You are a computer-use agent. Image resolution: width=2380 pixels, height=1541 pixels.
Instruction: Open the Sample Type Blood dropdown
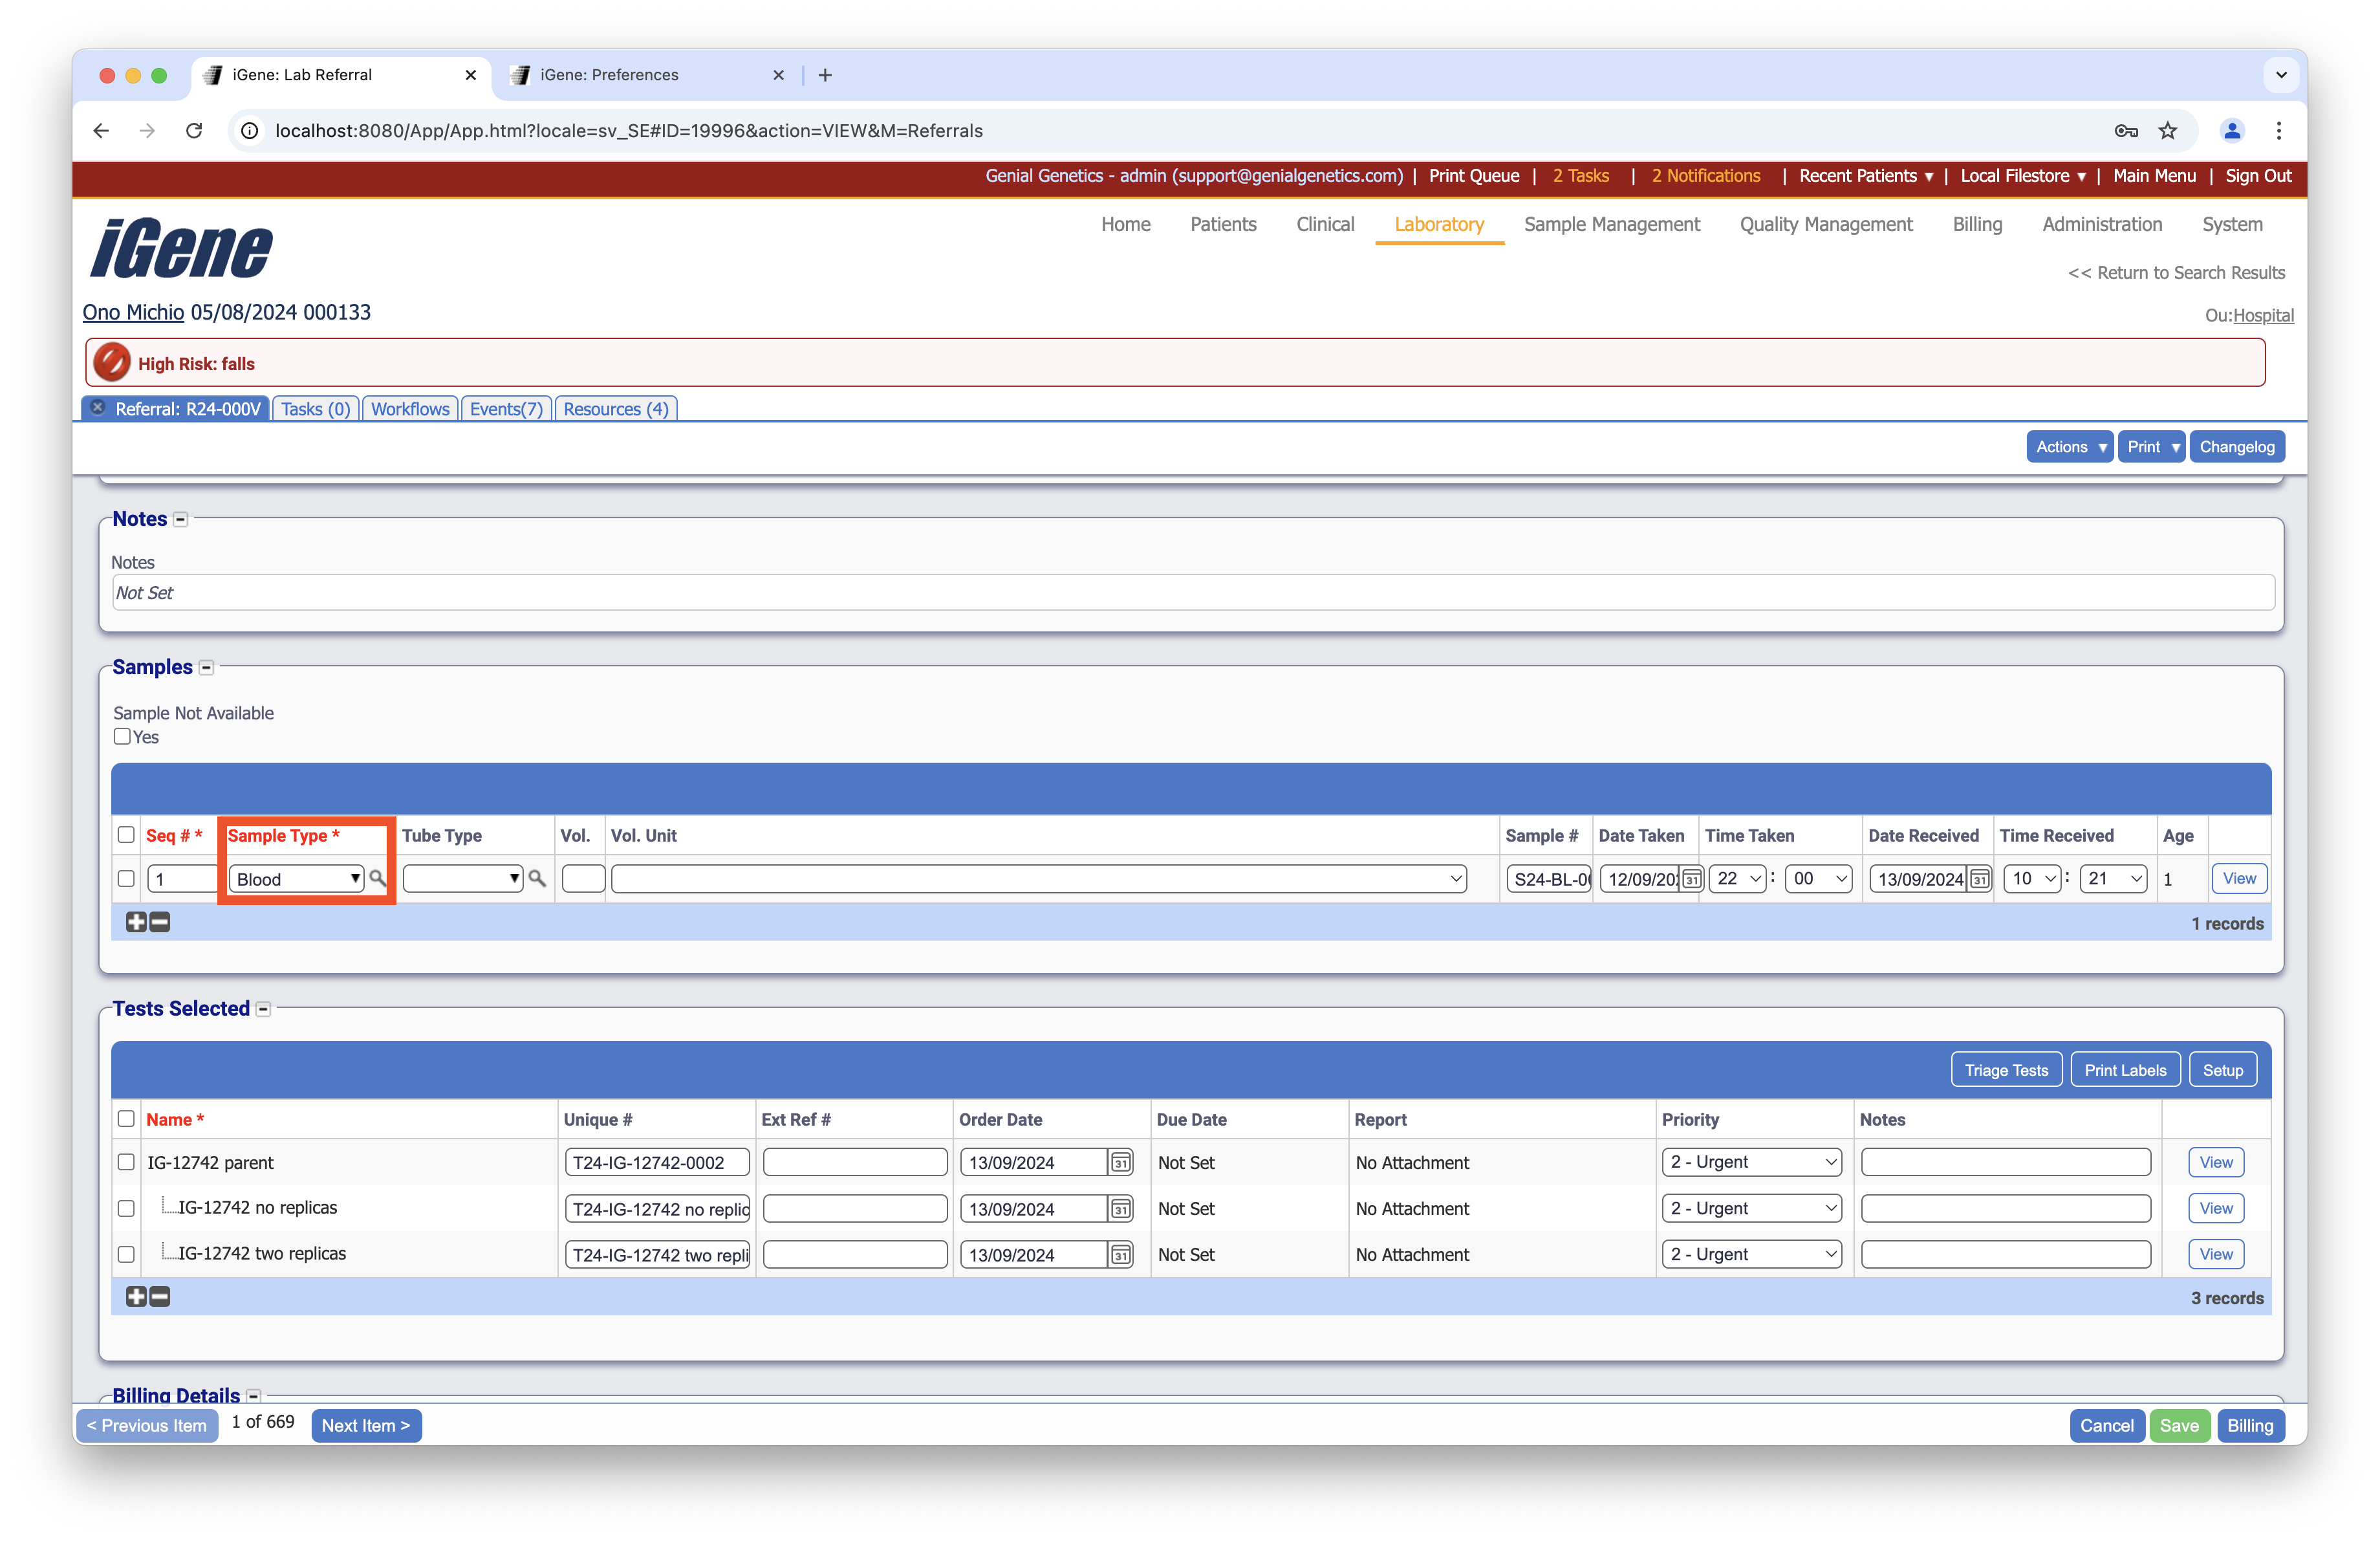coord(296,878)
